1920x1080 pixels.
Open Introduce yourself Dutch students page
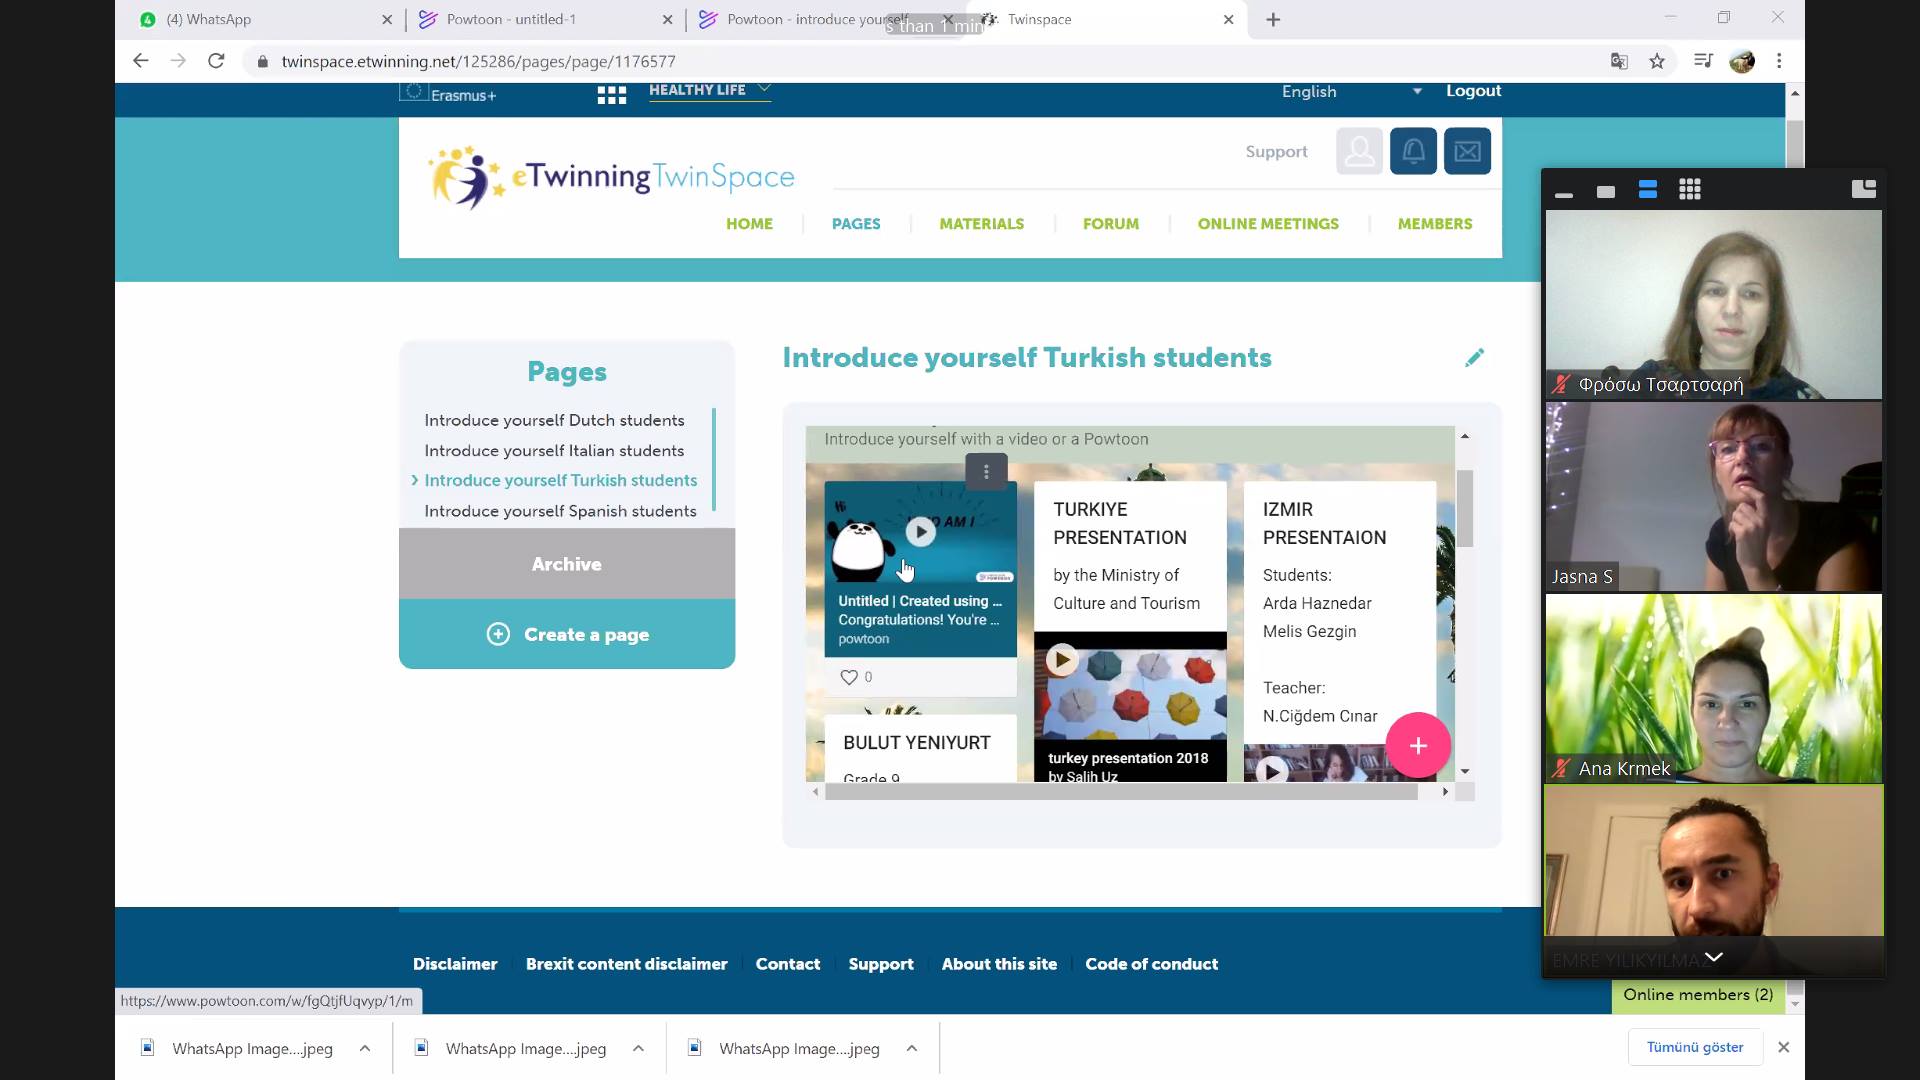tap(554, 420)
